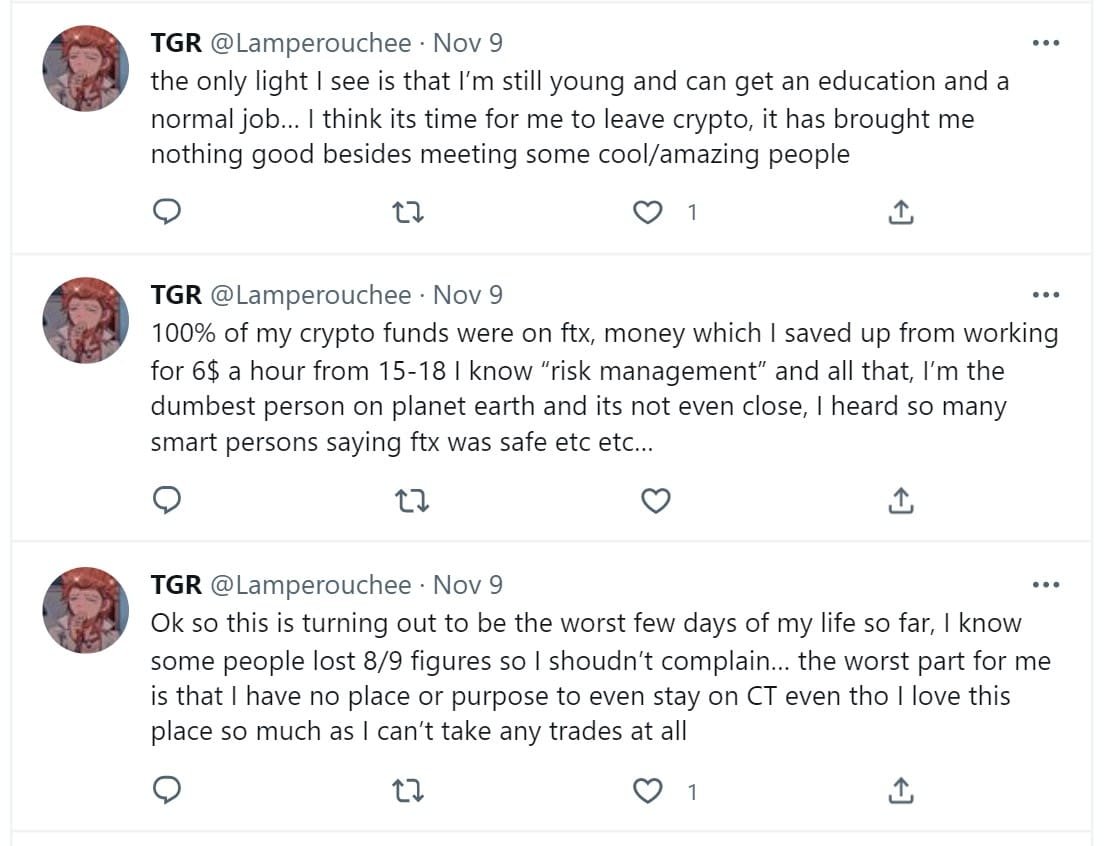This screenshot has height=846, width=1105.
Task: Like the 'leave crypto' tweet
Action: click(651, 212)
